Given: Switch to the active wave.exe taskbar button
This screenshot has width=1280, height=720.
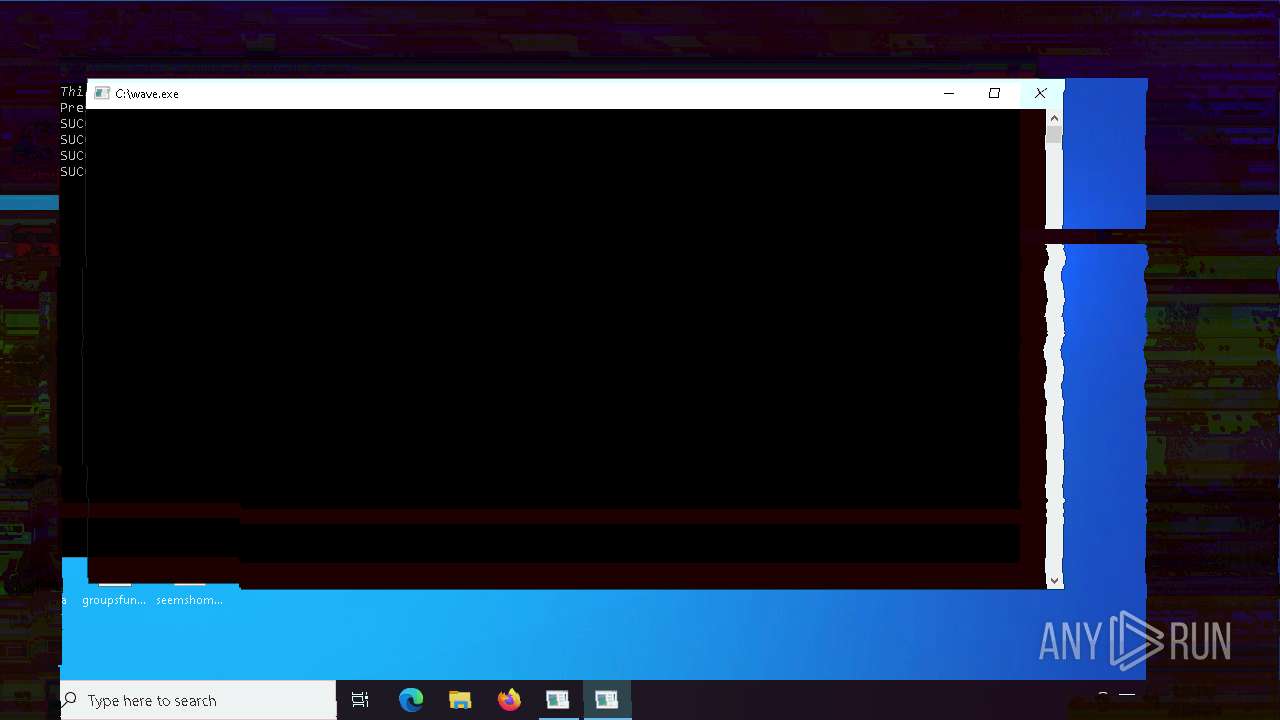Looking at the screenshot, I should click(x=606, y=700).
